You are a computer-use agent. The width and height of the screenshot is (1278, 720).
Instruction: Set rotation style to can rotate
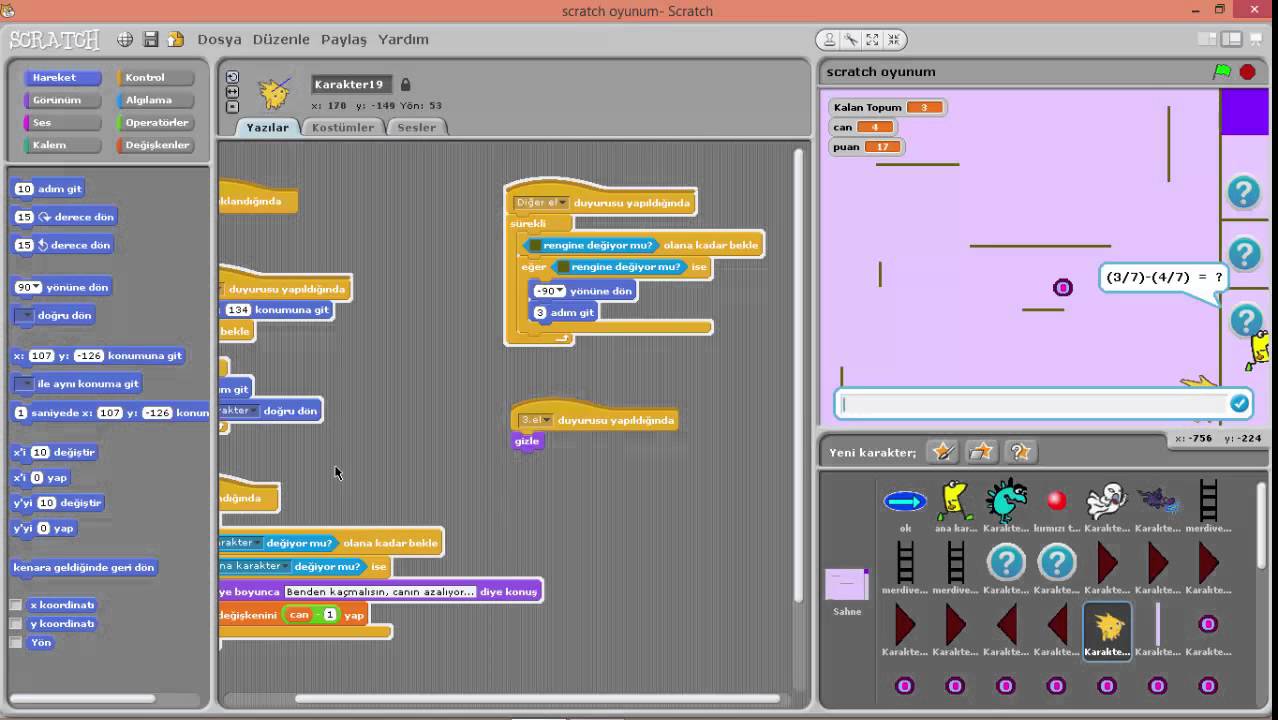(232, 77)
